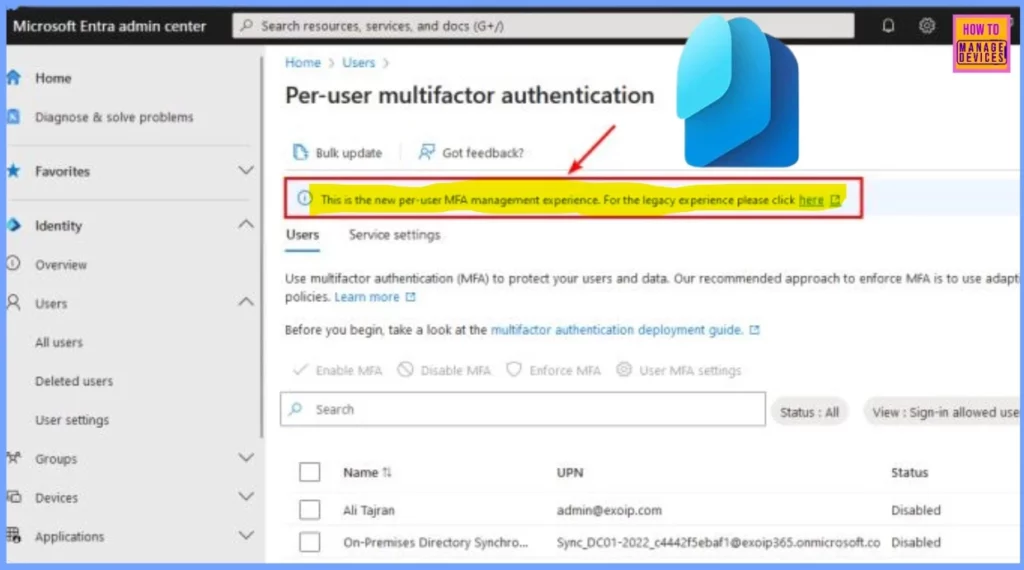
Task: Open the View : Sign-in allowed filter
Action: tap(942, 412)
